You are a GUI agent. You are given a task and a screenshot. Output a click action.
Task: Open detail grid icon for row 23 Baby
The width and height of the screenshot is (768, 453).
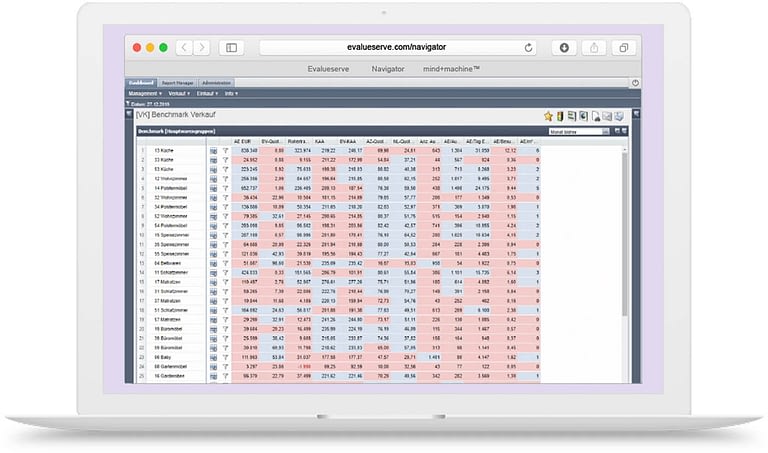pos(214,358)
